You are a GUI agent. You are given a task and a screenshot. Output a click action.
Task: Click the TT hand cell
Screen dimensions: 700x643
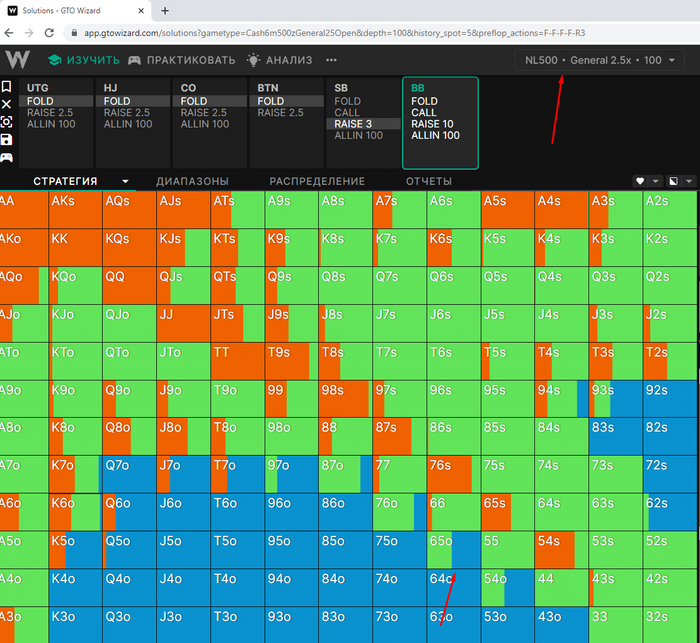238,361
